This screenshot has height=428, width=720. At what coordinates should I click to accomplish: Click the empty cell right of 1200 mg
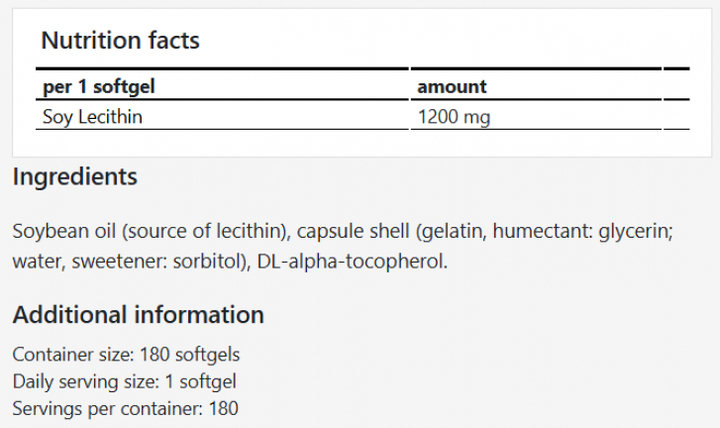676,117
